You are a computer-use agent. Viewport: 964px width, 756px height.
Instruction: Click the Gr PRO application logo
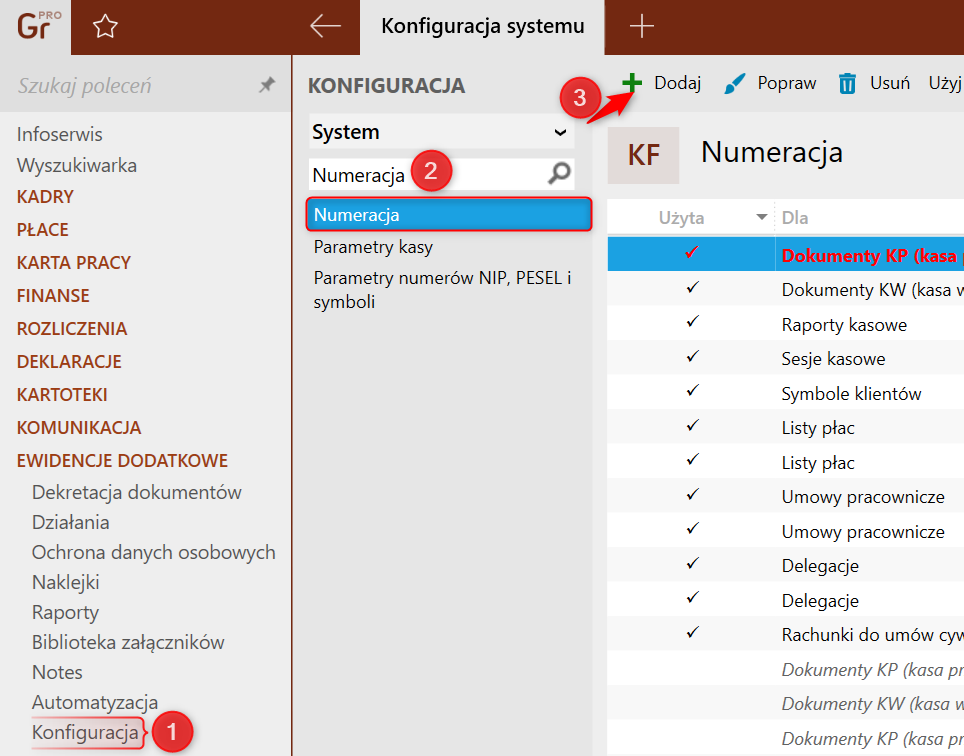pyautogui.click(x=38, y=27)
